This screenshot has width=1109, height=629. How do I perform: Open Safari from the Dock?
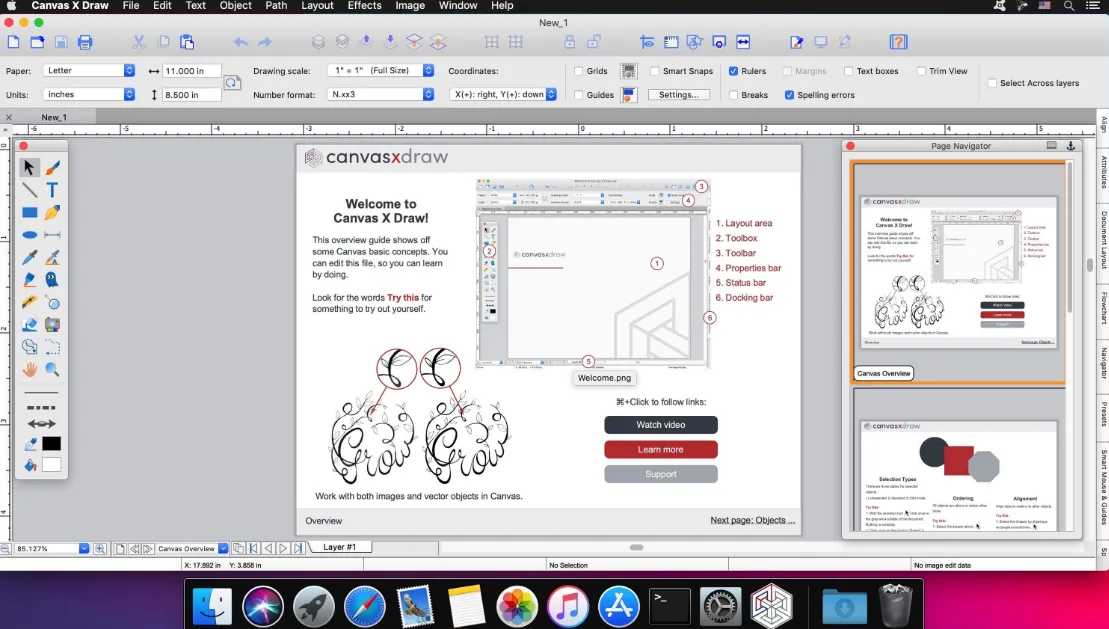click(x=364, y=606)
